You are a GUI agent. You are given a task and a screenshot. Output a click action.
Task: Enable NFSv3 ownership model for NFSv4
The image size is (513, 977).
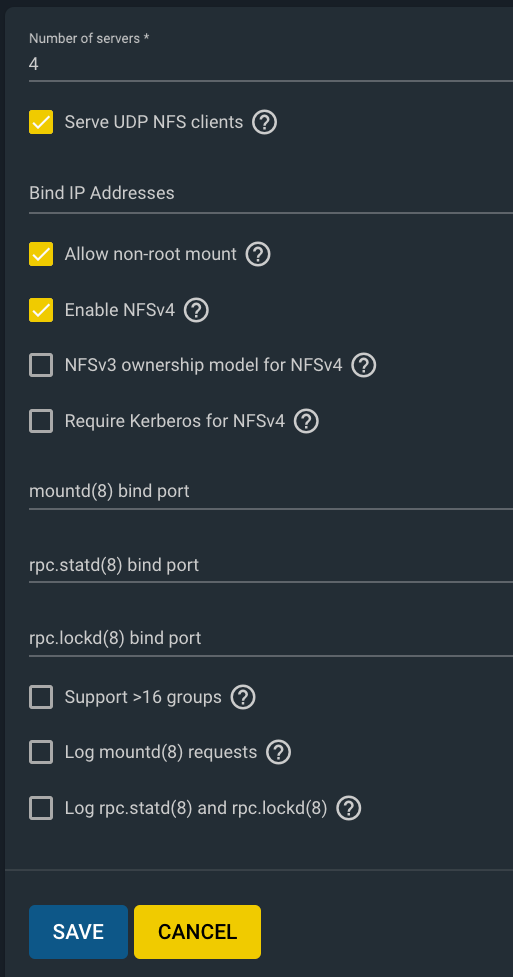pos(41,365)
